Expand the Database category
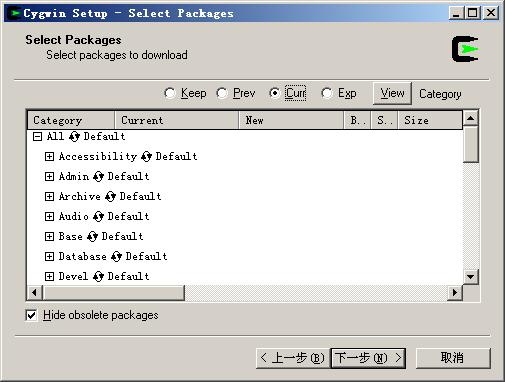505x382 pixels. [49, 256]
